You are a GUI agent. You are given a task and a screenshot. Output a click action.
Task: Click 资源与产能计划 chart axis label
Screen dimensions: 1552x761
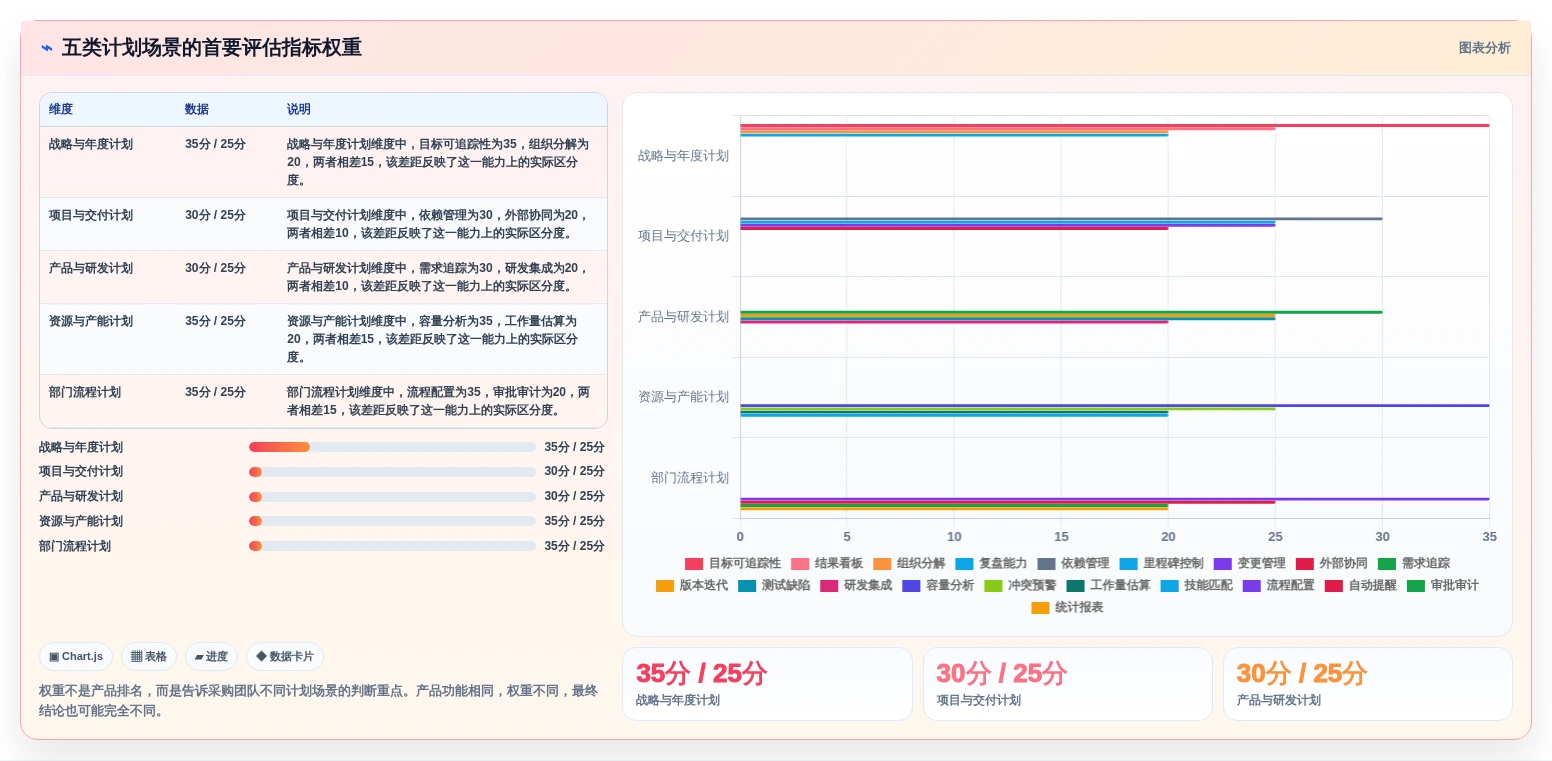683,397
